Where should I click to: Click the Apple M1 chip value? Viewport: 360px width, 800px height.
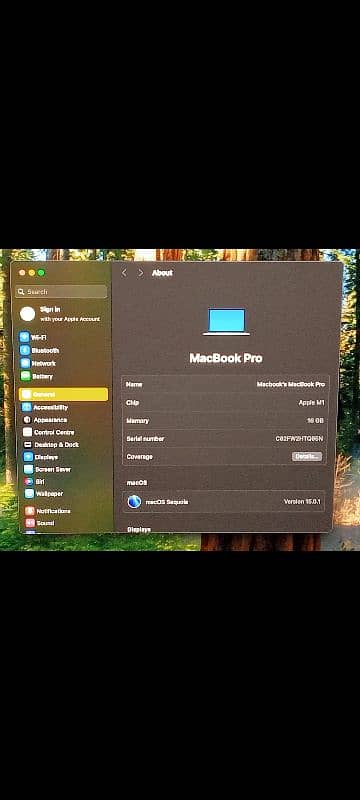[312, 403]
